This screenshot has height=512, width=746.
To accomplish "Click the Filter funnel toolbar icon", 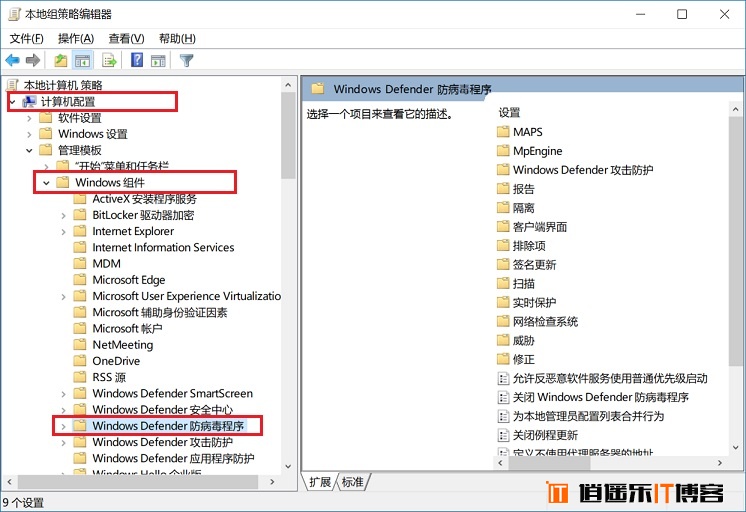I will (x=186, y=60).
